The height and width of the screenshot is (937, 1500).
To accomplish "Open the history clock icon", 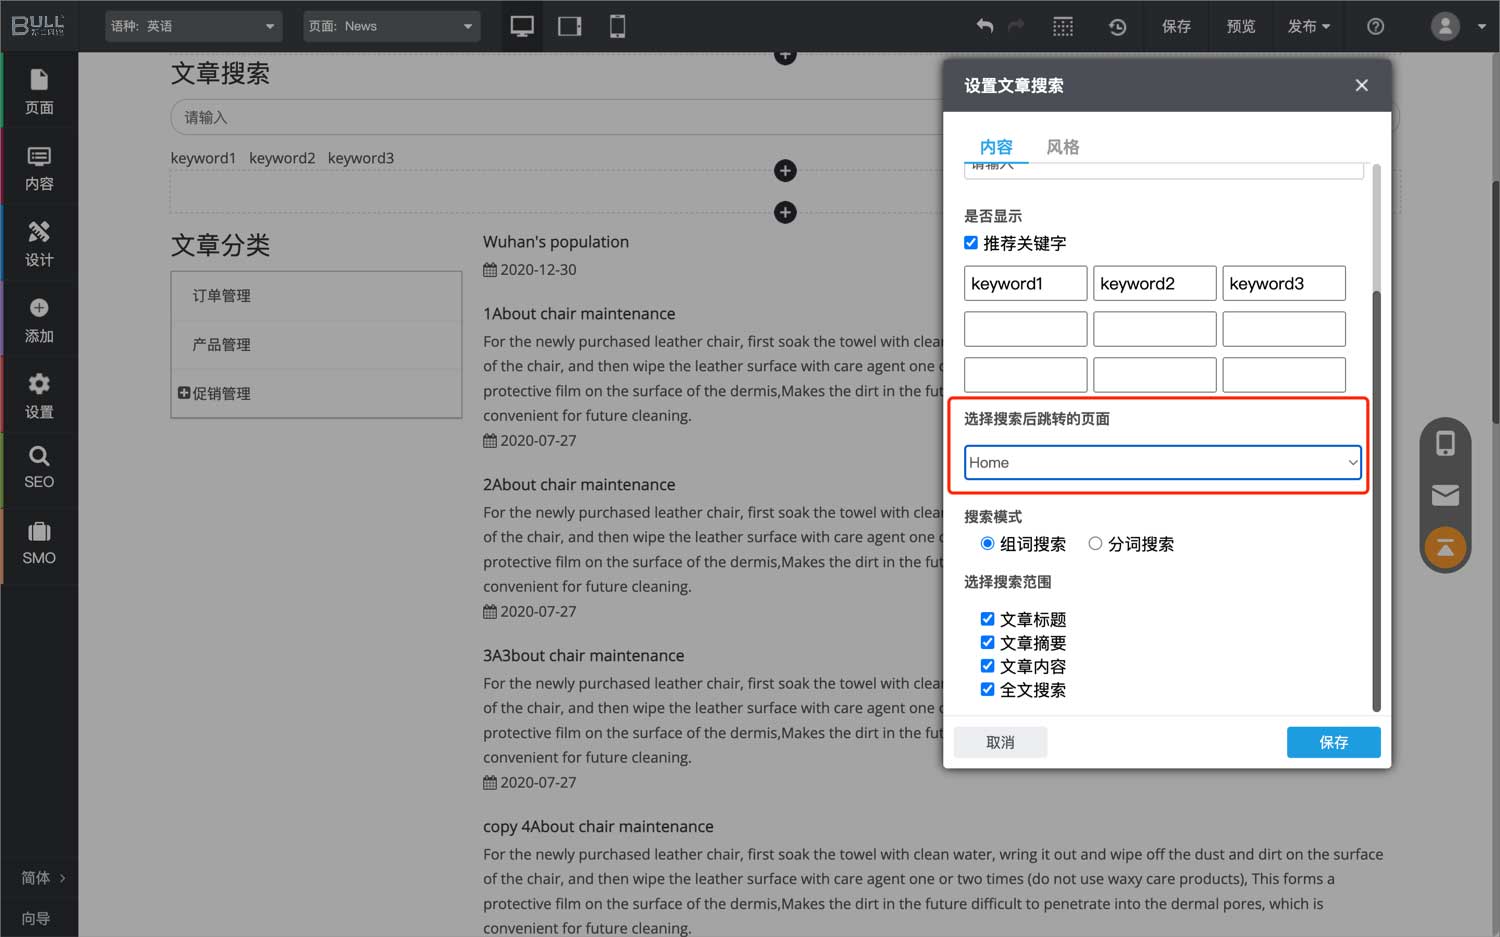I will pos(1117,27).
